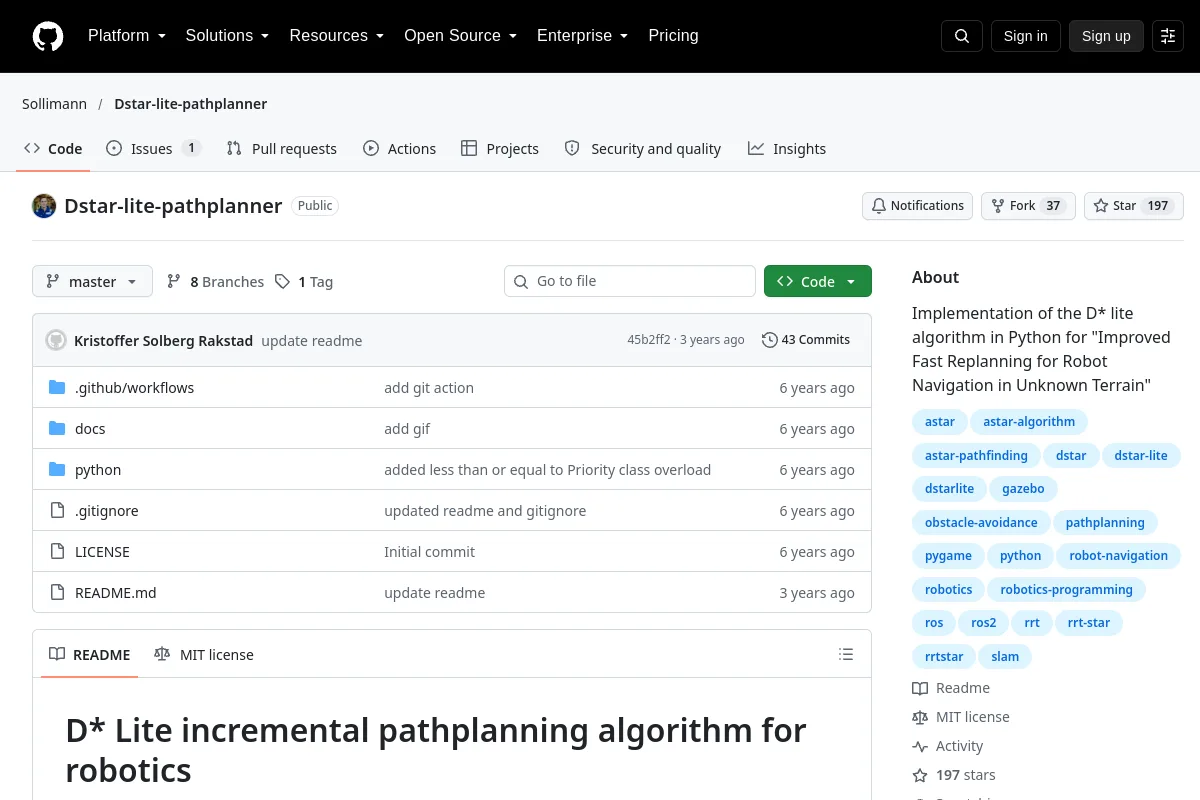Viewport: 1200px width, 800px height.
Task: Open the Activity link in sidebar
Action: [948, 746]
